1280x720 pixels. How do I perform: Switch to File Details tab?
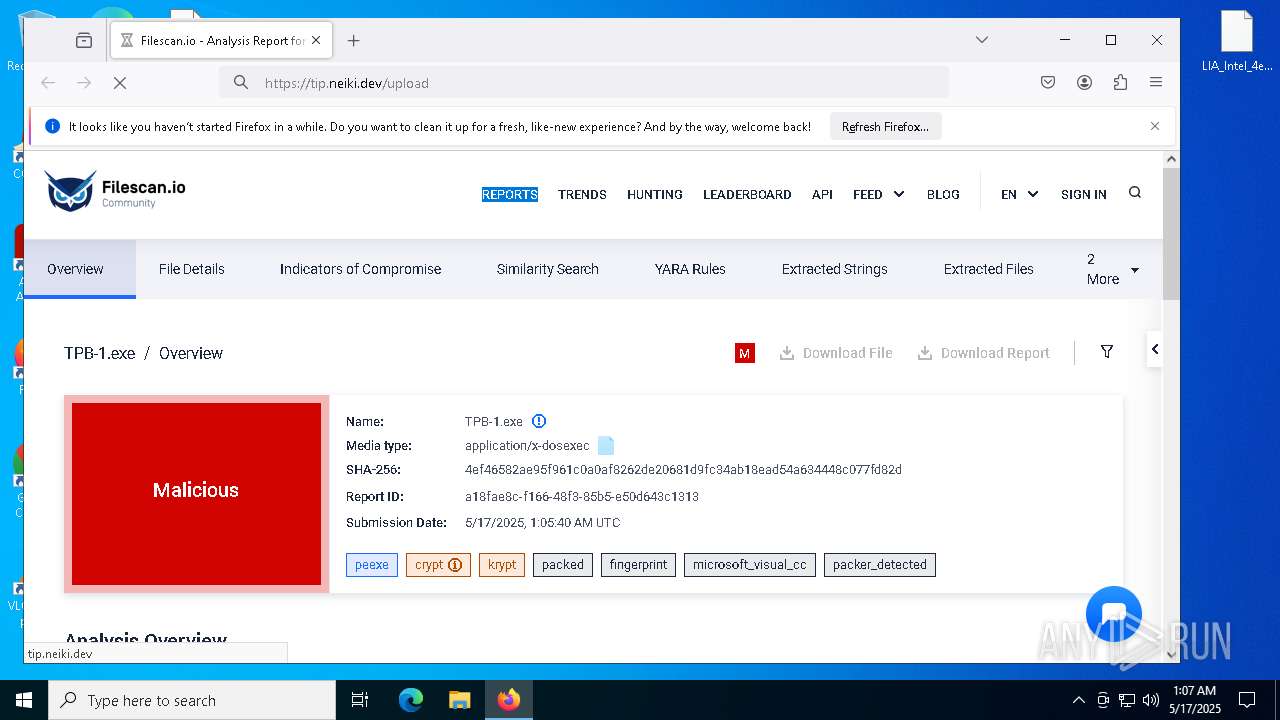pos(191,269)
